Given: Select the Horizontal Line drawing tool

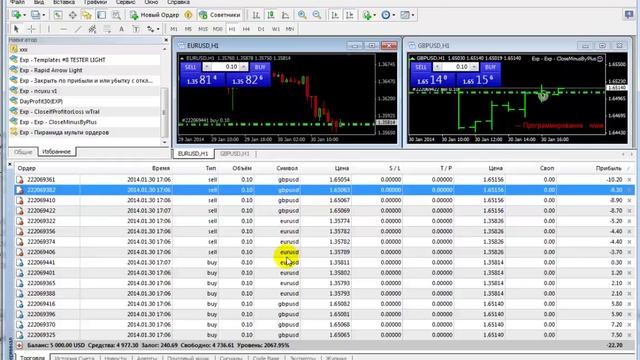Looking at the screenshot, I should [x=63, y=29].
